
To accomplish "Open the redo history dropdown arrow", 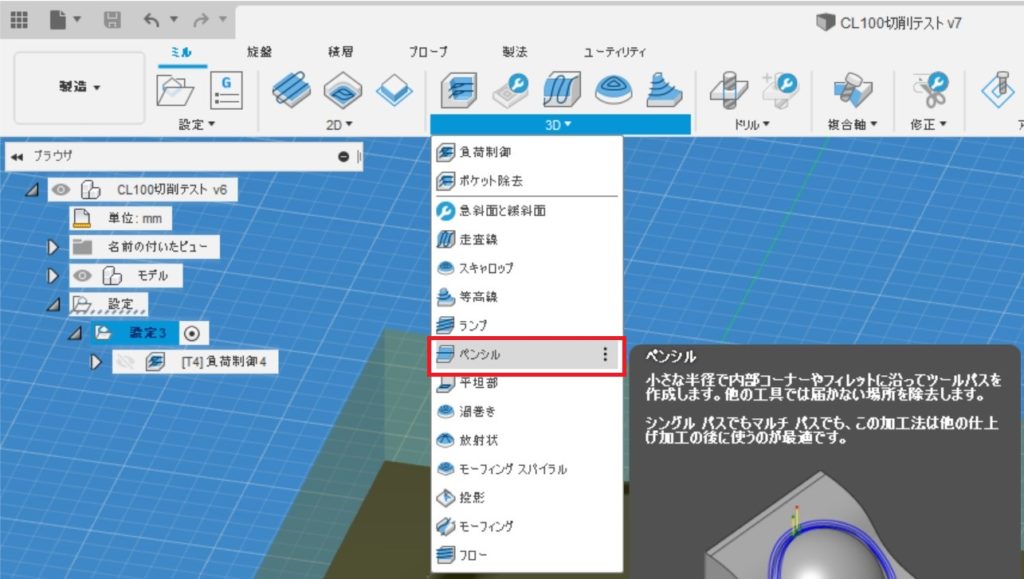I will coord(223,20).
